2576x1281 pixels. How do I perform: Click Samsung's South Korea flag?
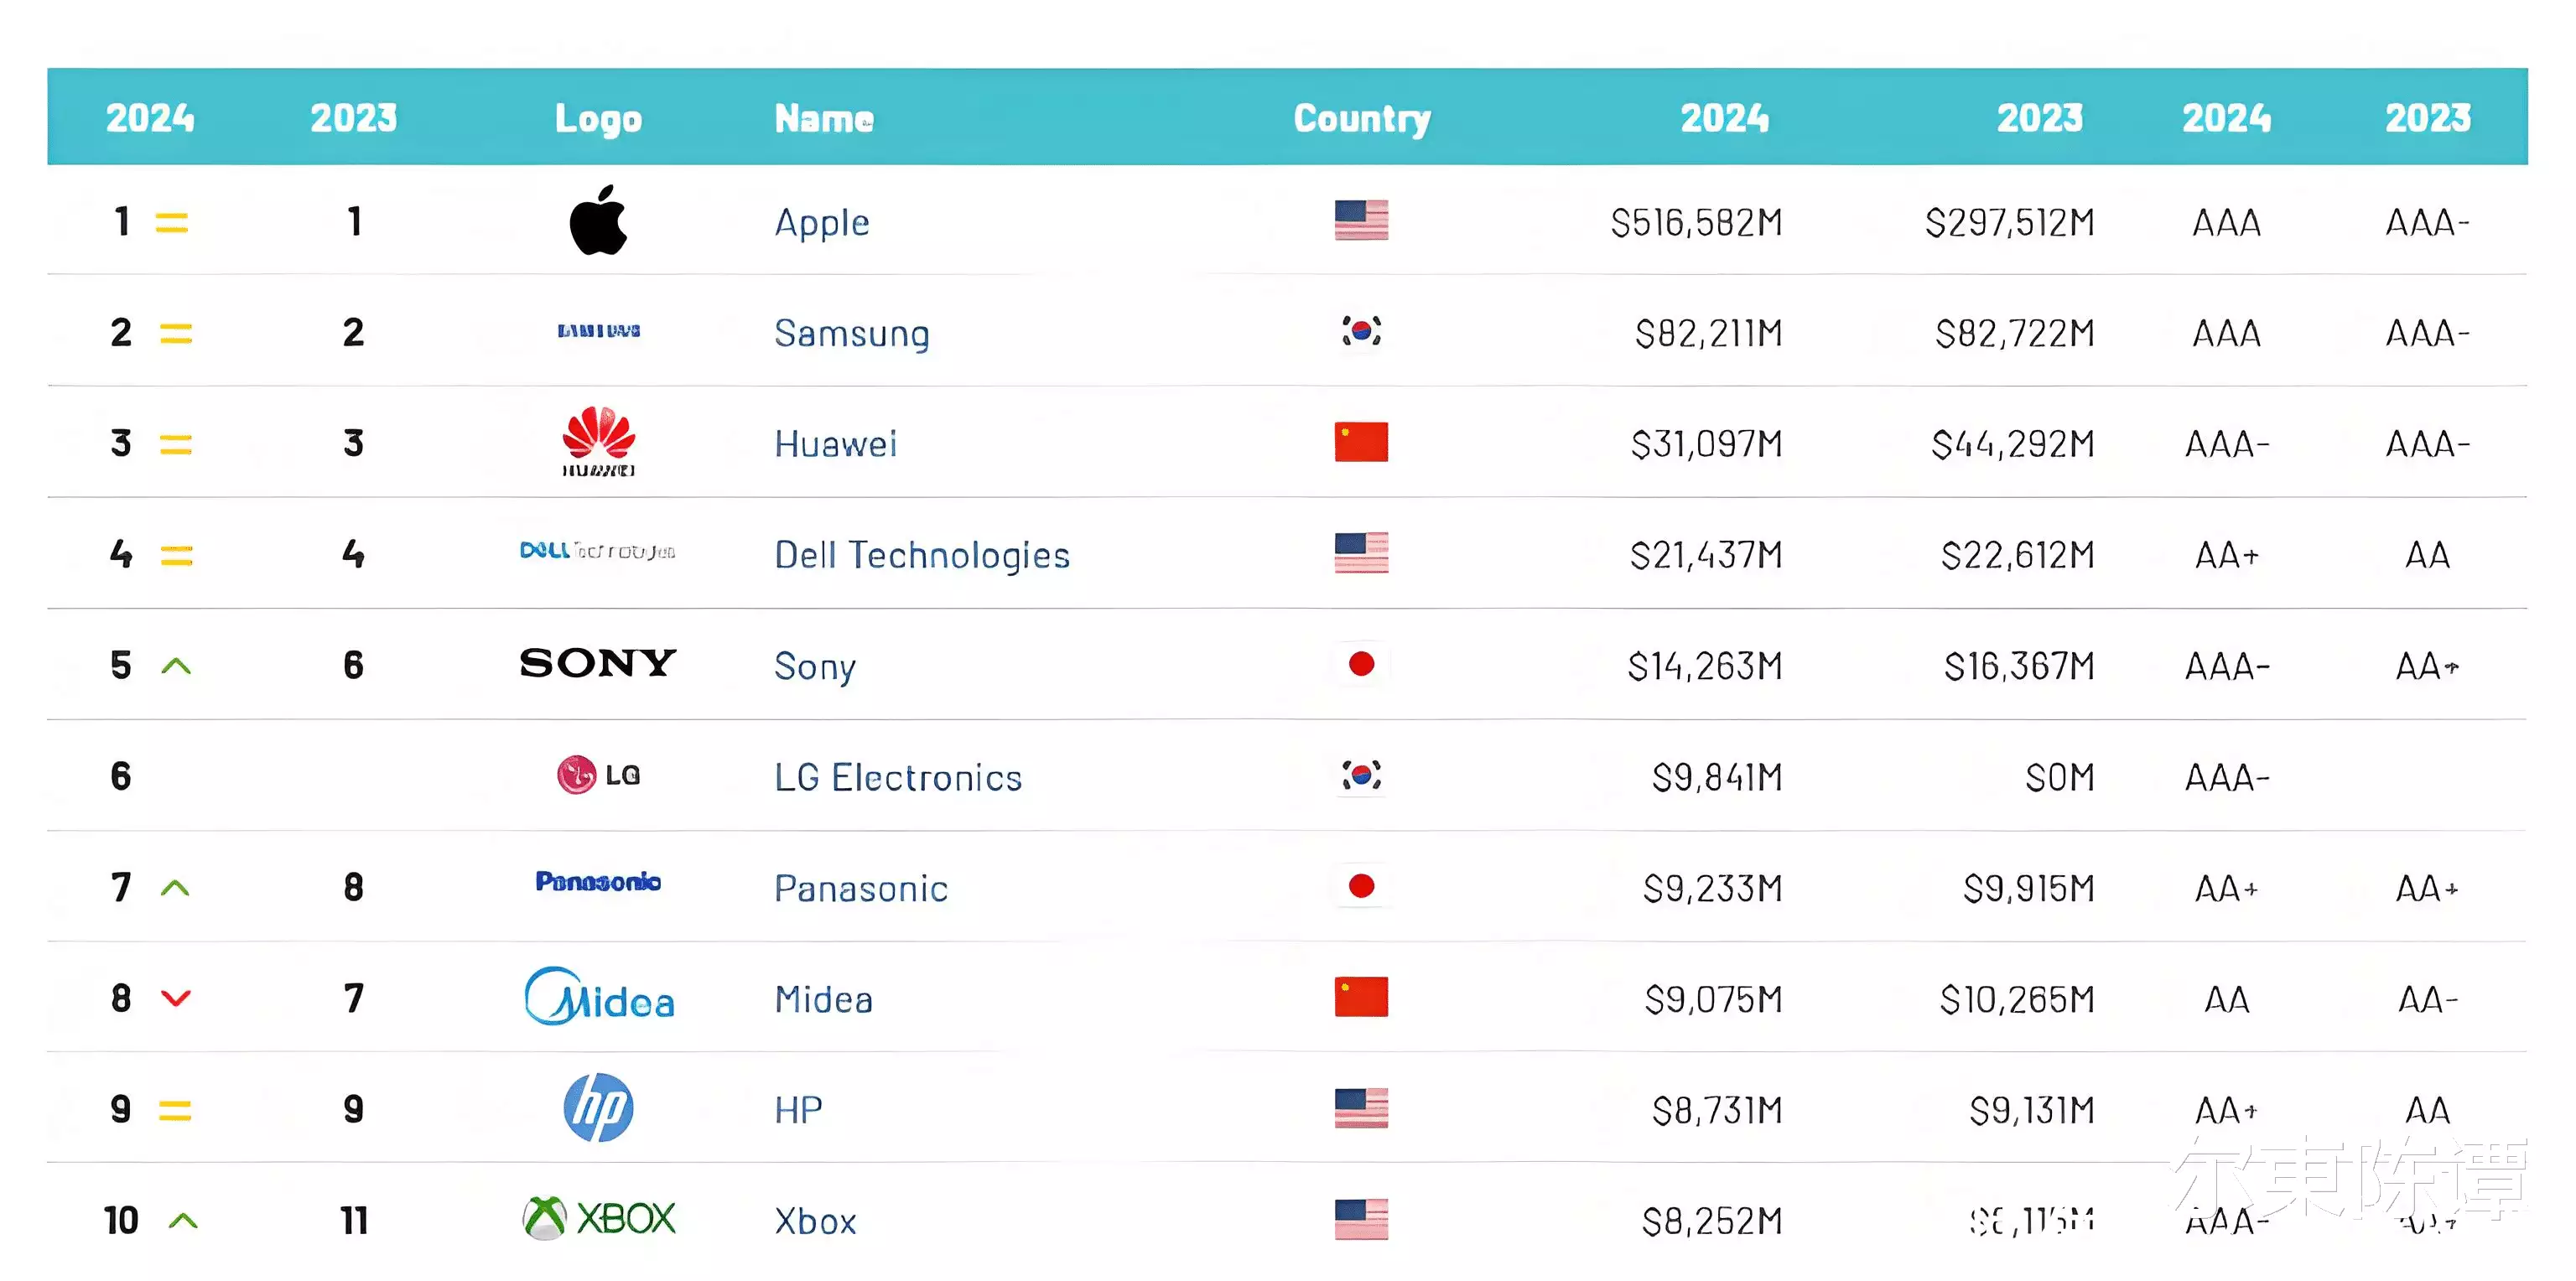[x=1361, y=331]
